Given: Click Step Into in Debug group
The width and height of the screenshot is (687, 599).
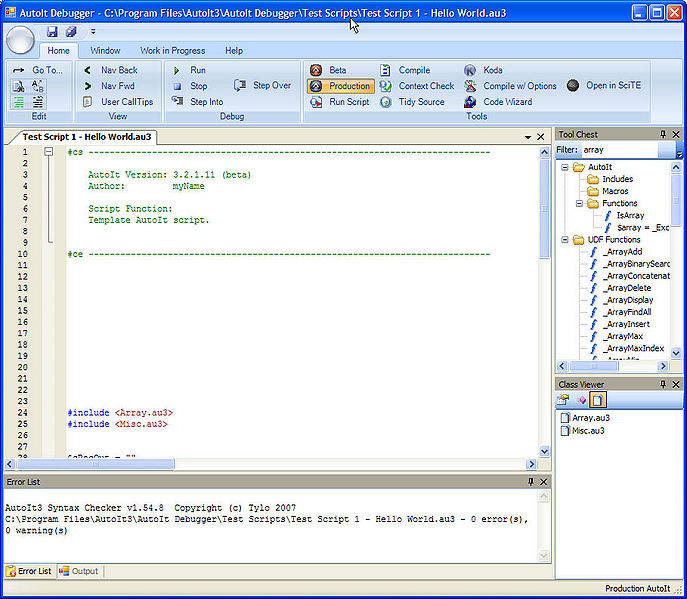Looking at the screenshot, I should tap(198, 102).
